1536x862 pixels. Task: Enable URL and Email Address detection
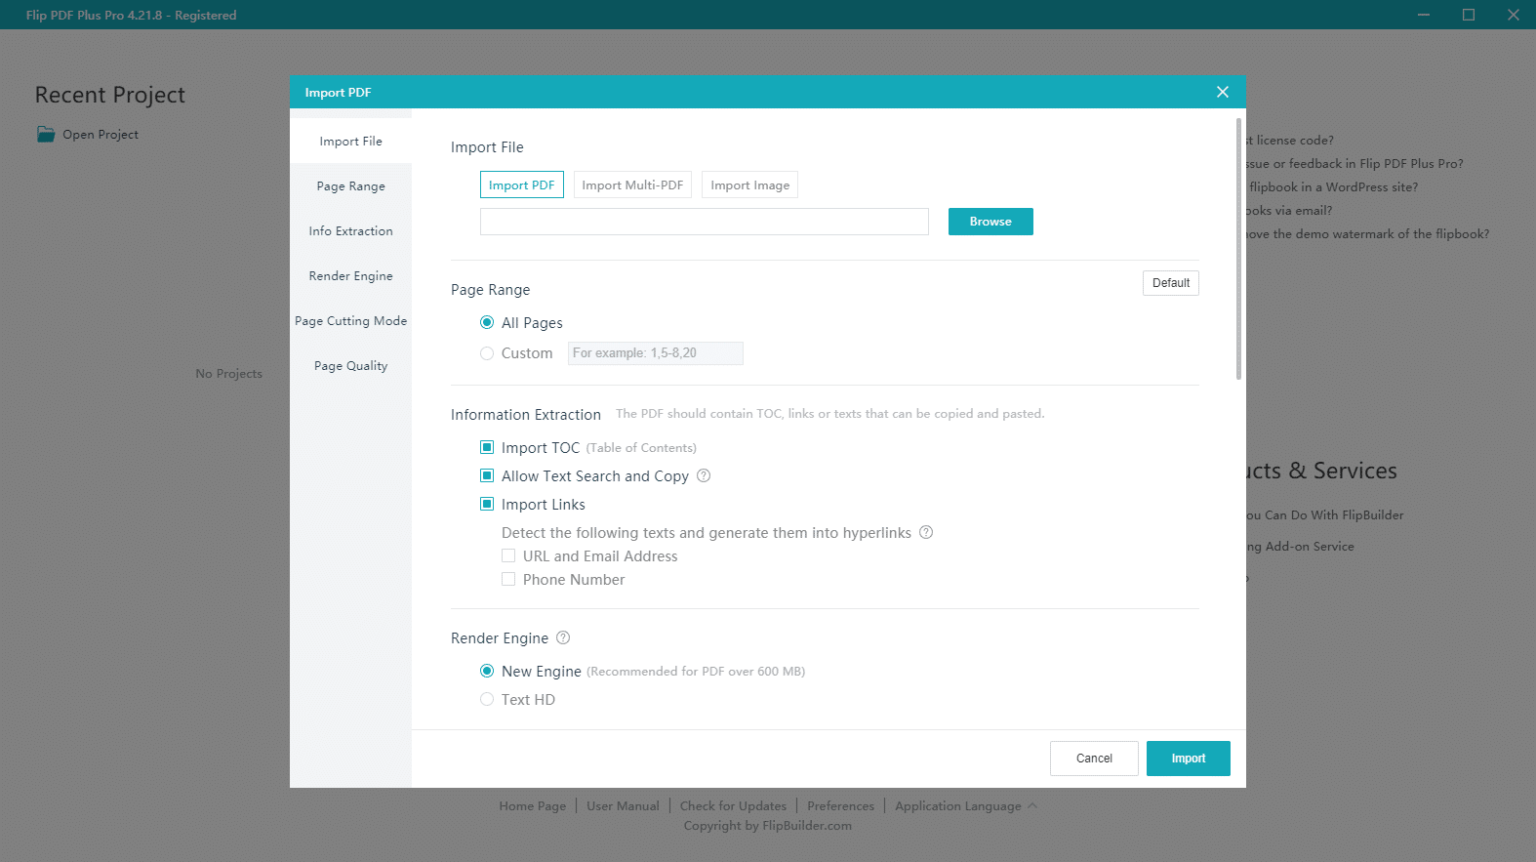click(x=509, y=556)
